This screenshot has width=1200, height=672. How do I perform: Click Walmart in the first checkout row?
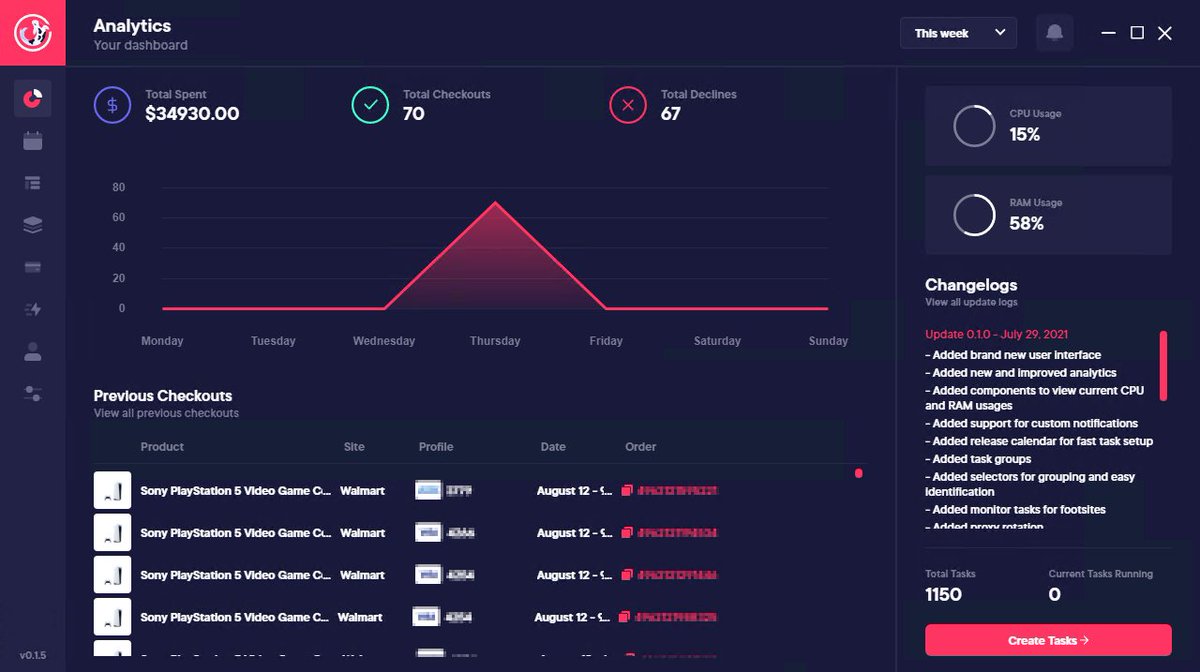(x=362, y=491)
